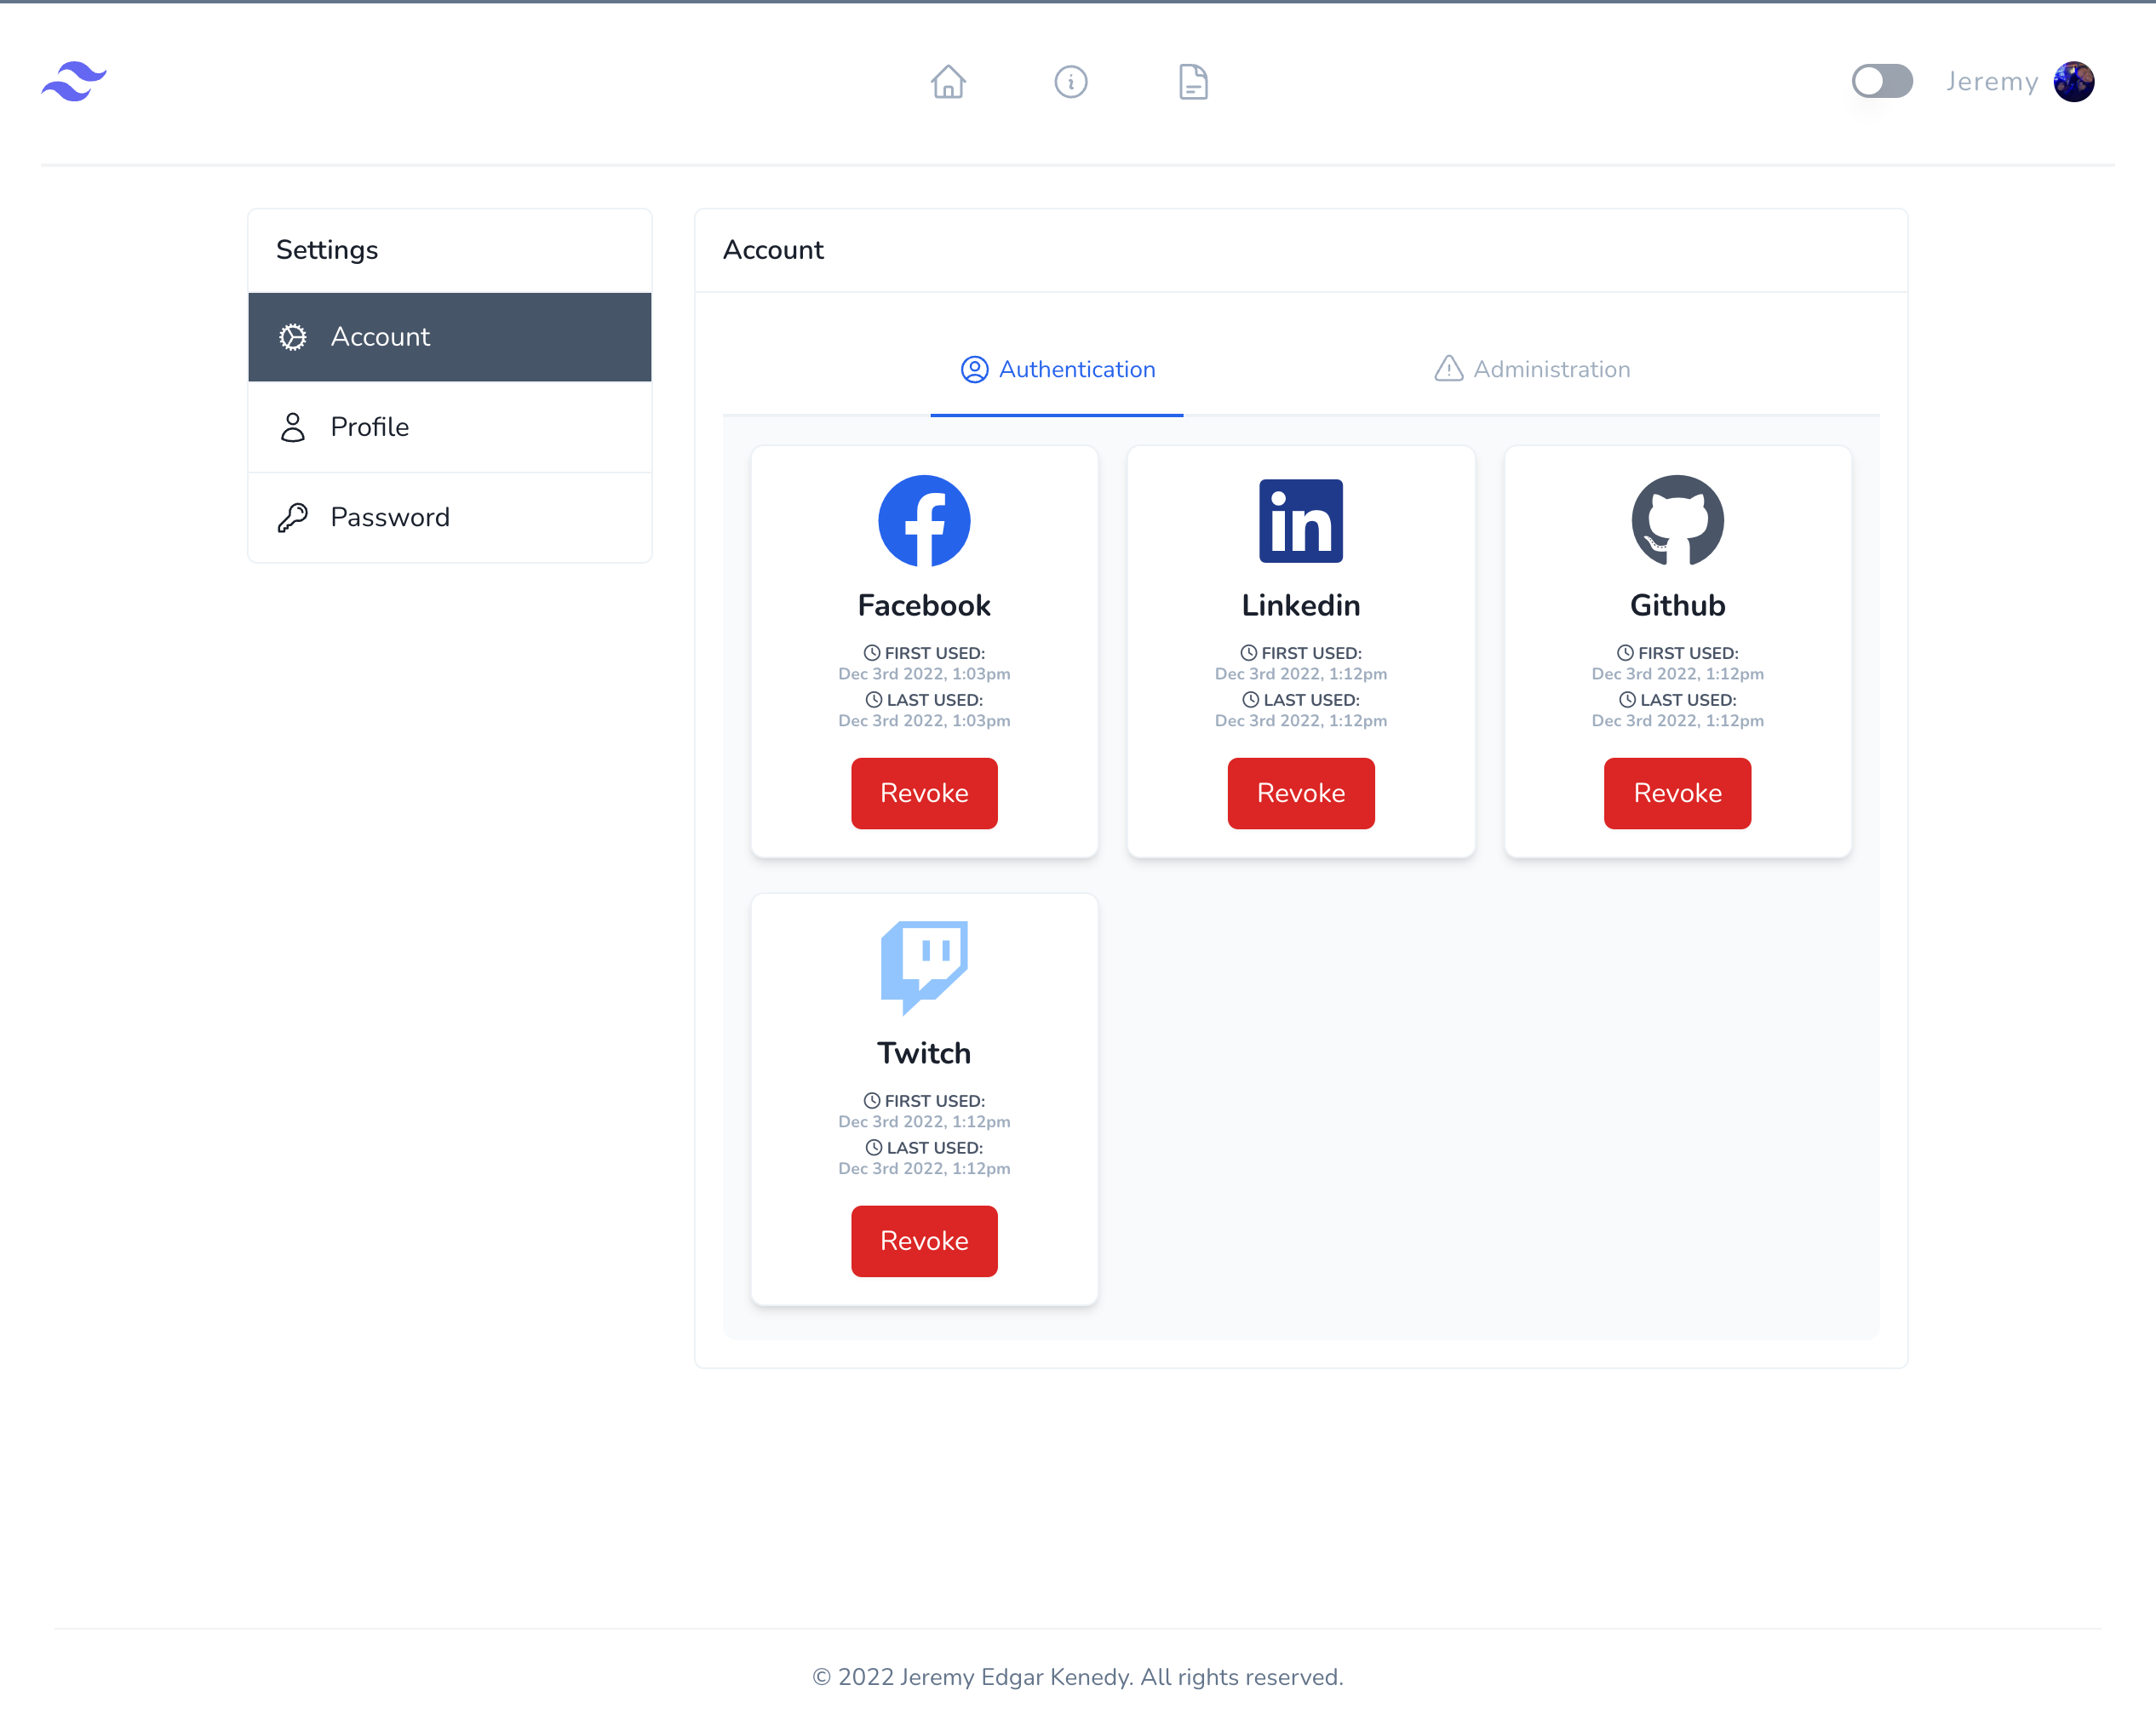Image resolution: width=2156 pixels, height=1725 pixels.
Task: Click Facebook last used date 1:03pm
Action: [924, 721]
